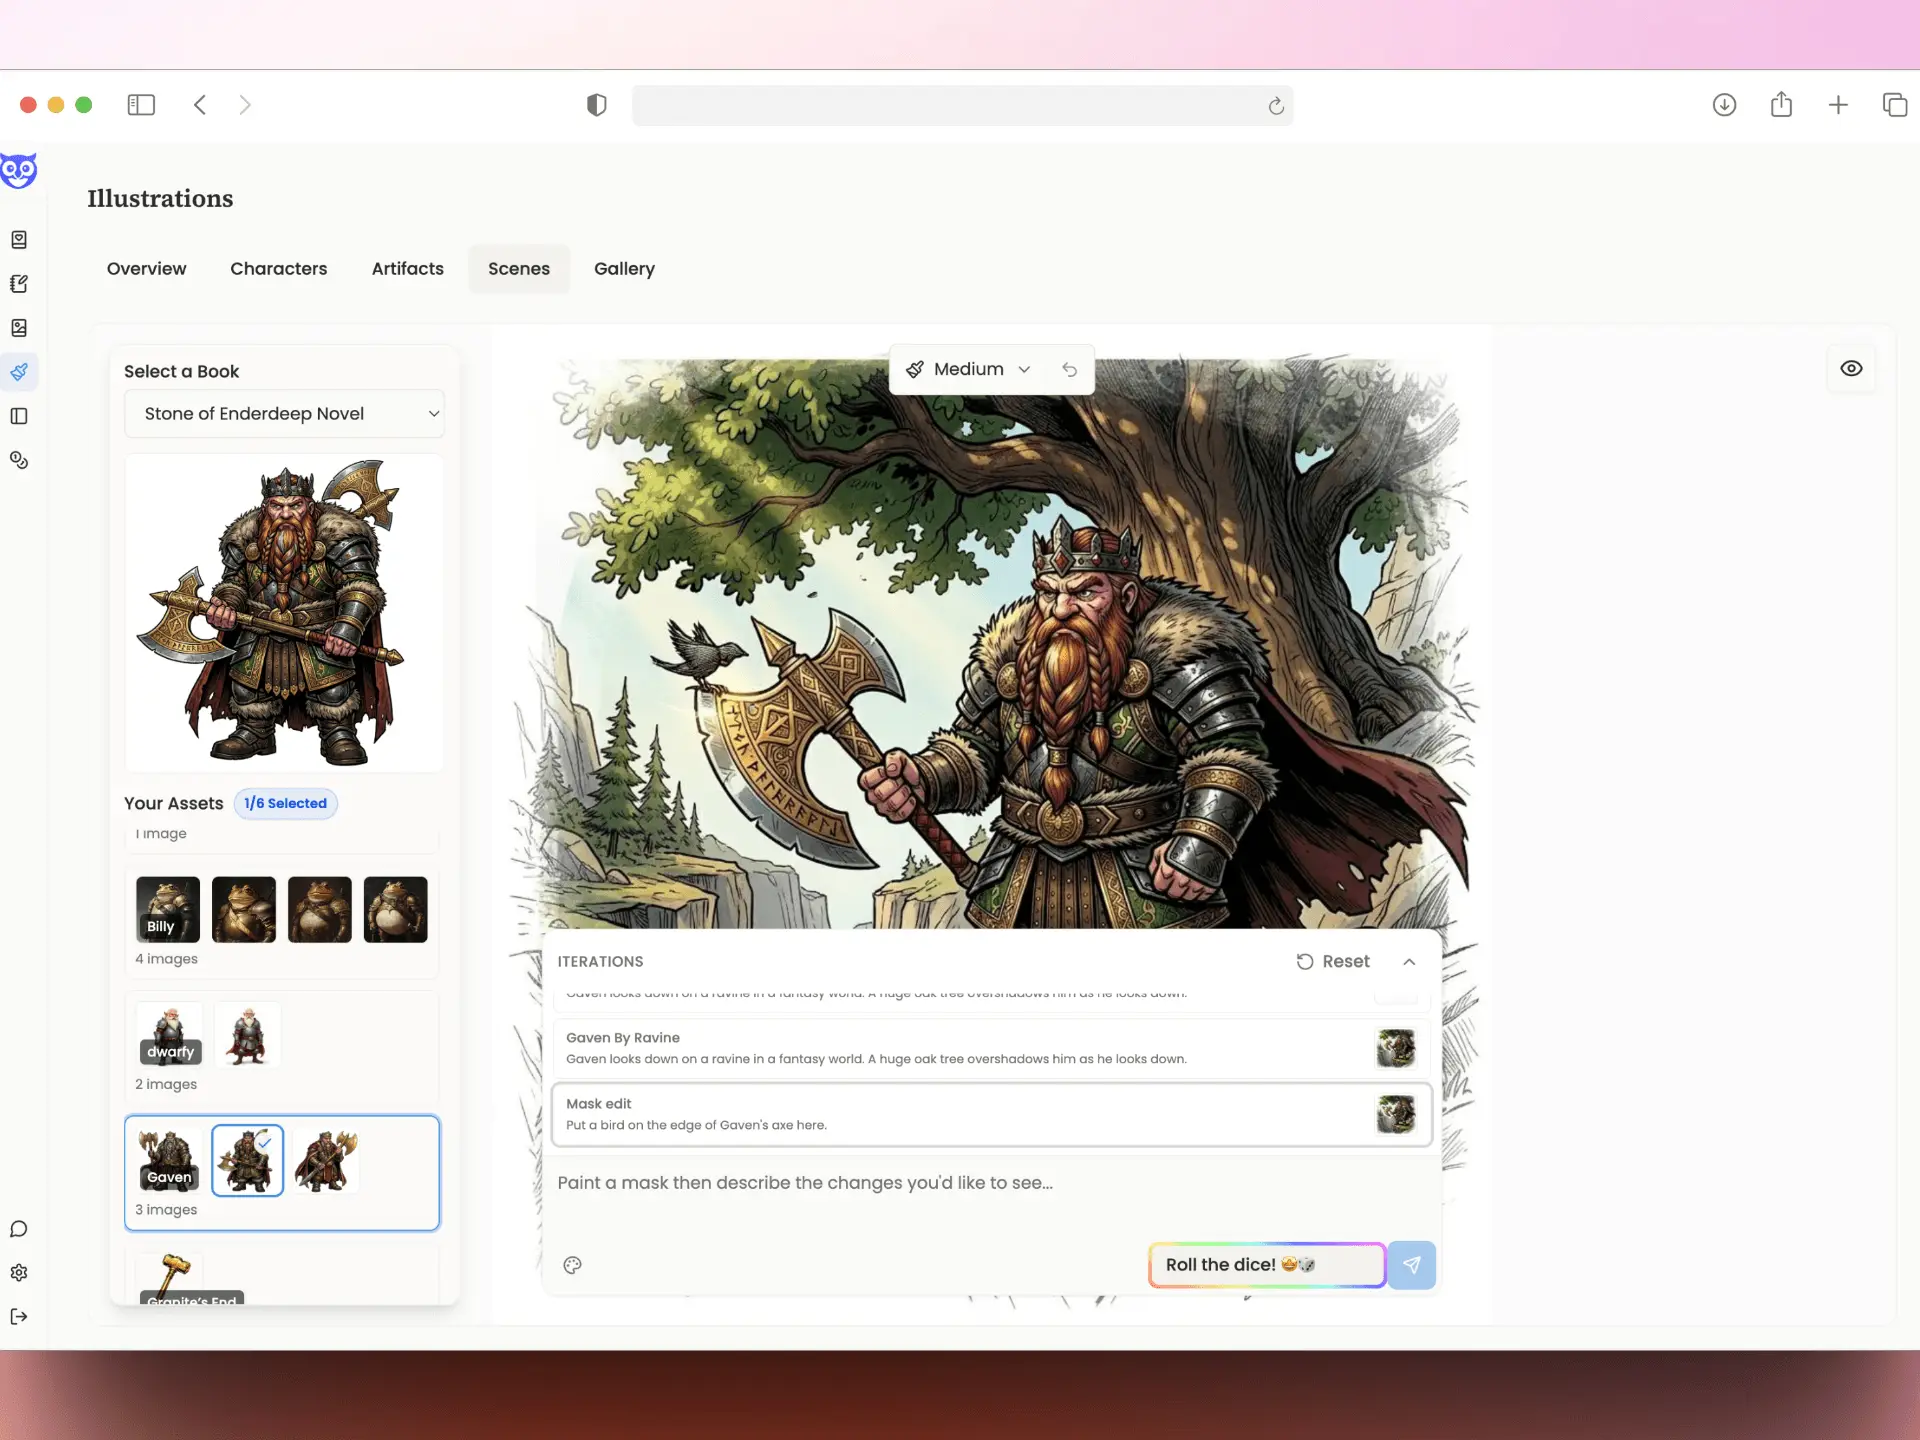Open the notes edit sidebar icon
Viewport: 1920px width, 1440px height.
tap(19, 284)
